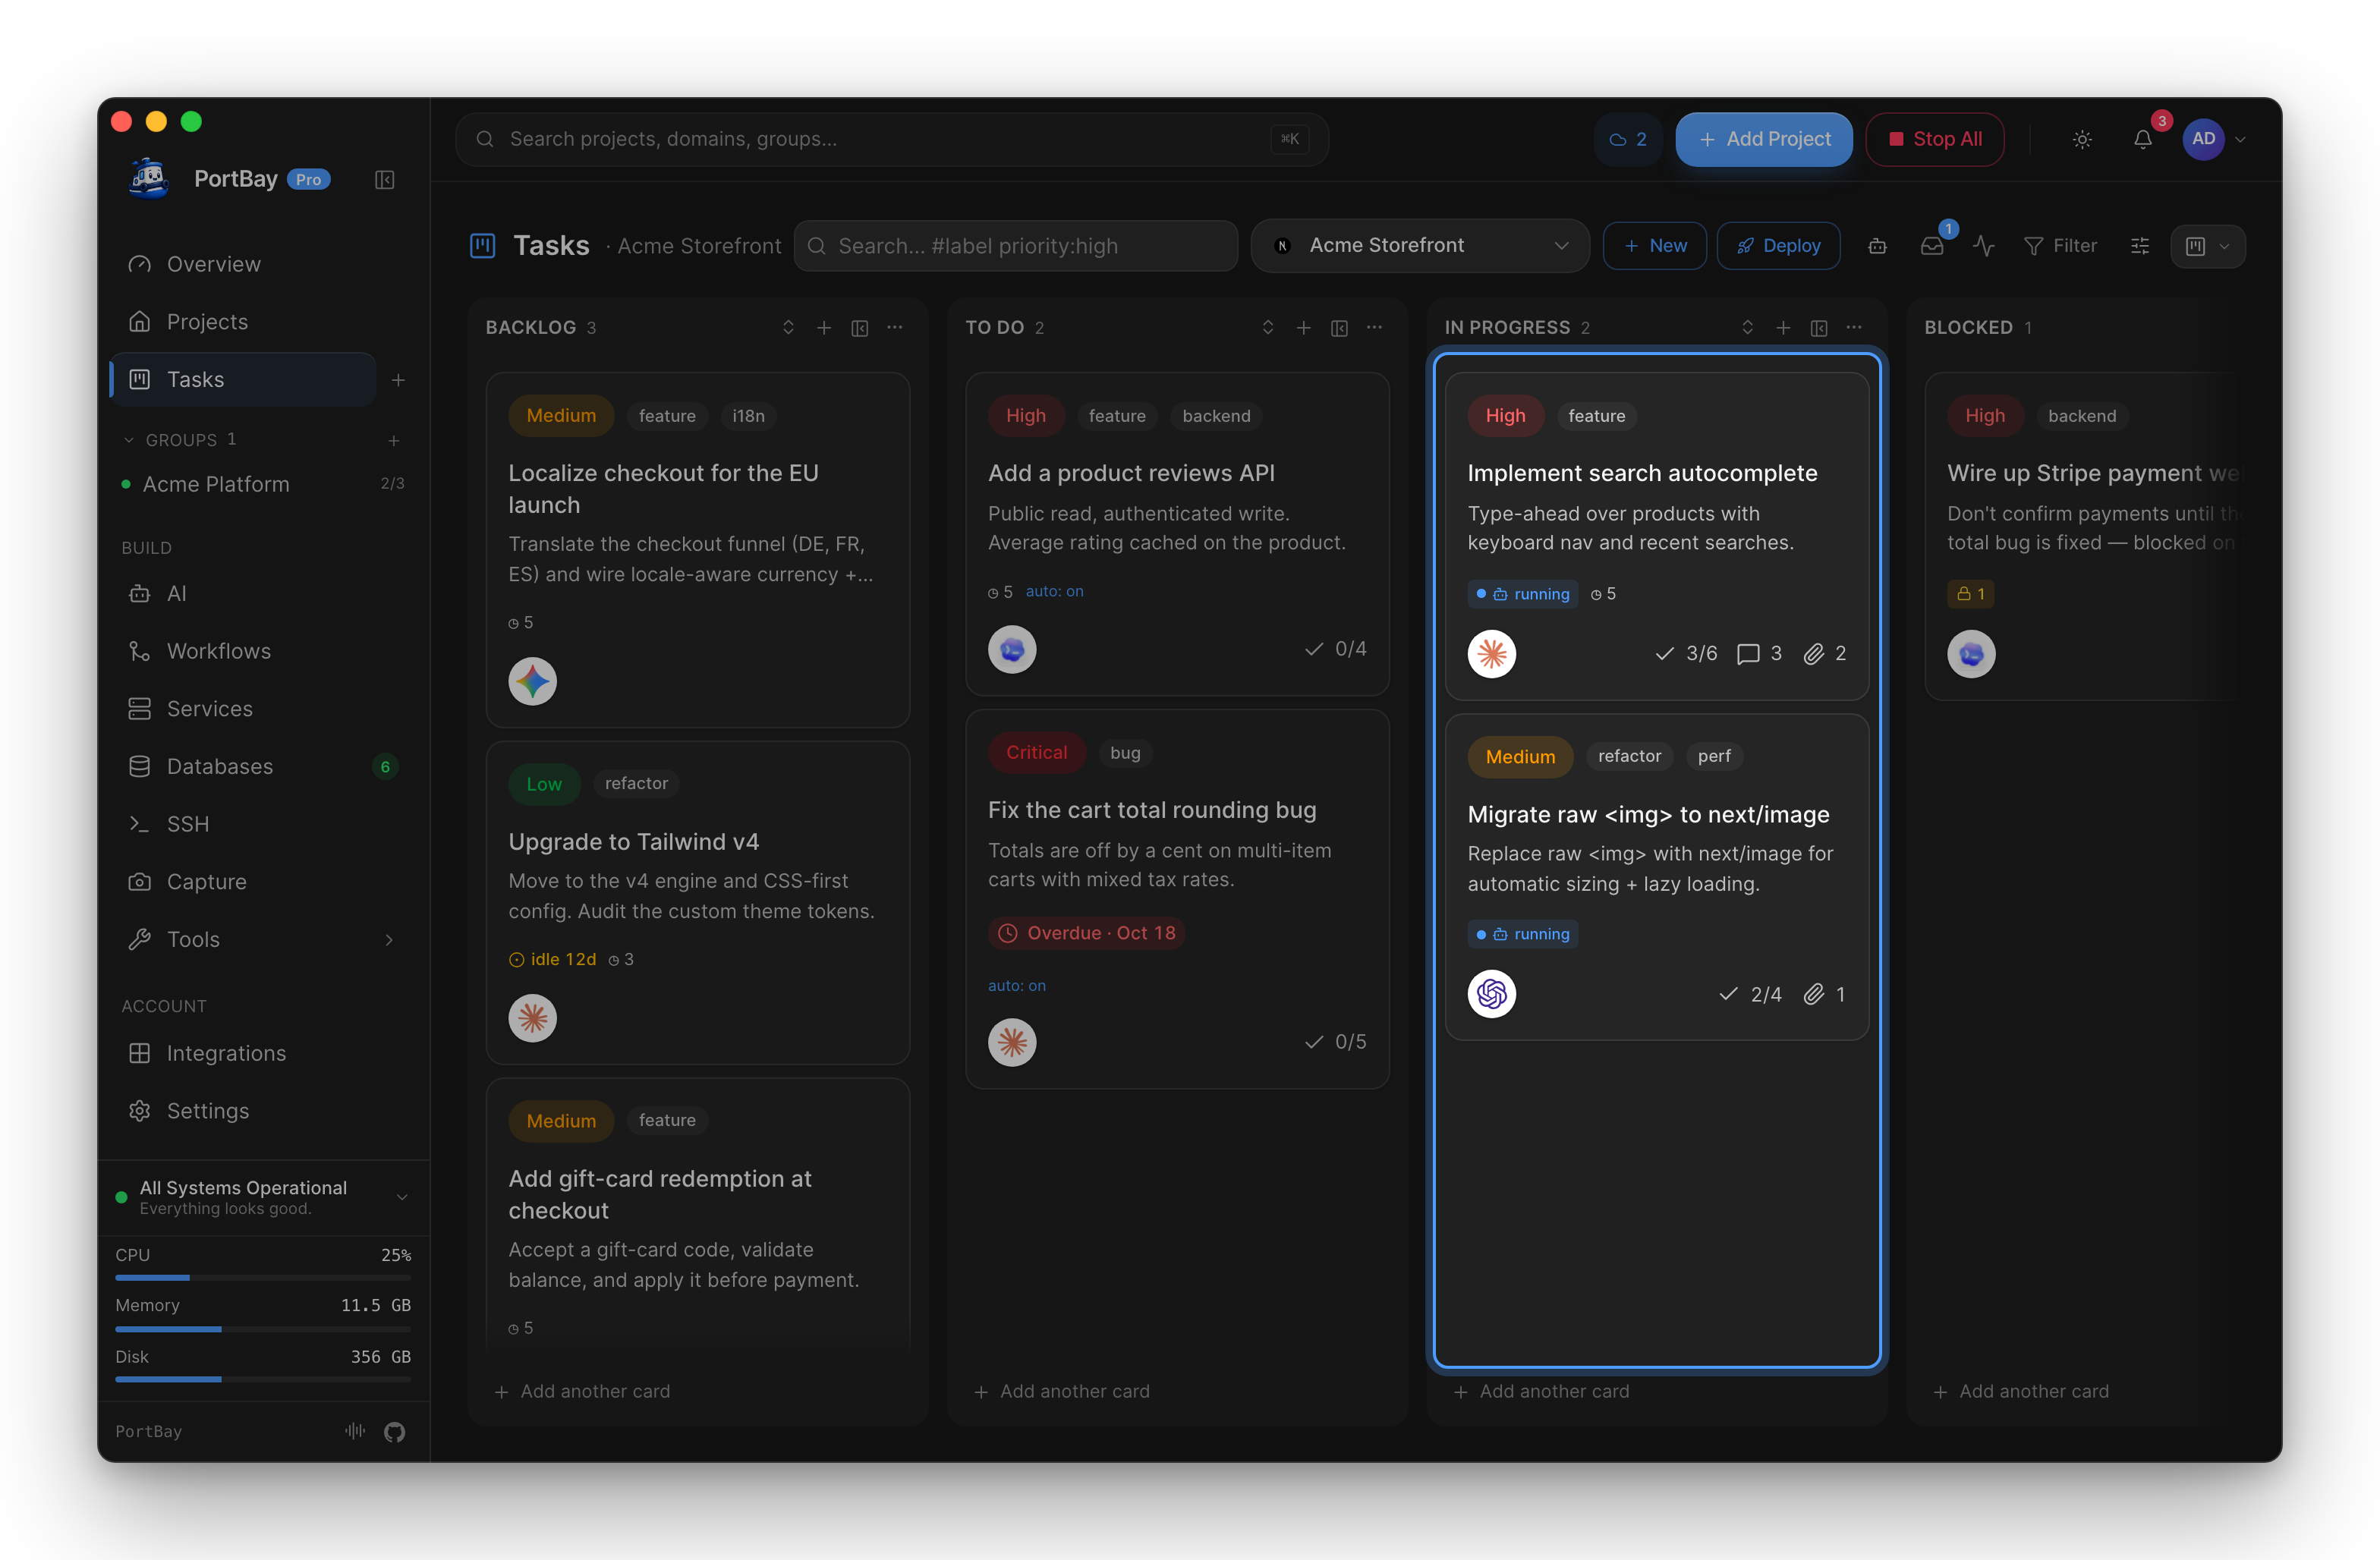
Task: Click Stop All button
Action: point(1934,139)
